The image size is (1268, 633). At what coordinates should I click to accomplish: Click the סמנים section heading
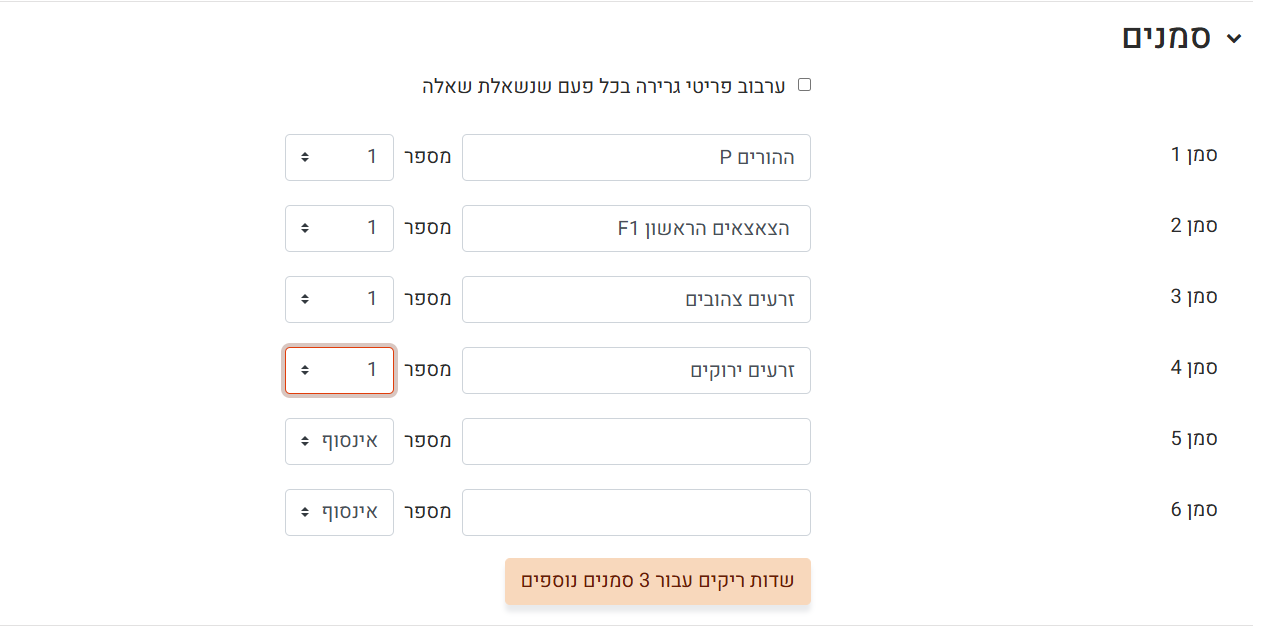coord(1167,38)
